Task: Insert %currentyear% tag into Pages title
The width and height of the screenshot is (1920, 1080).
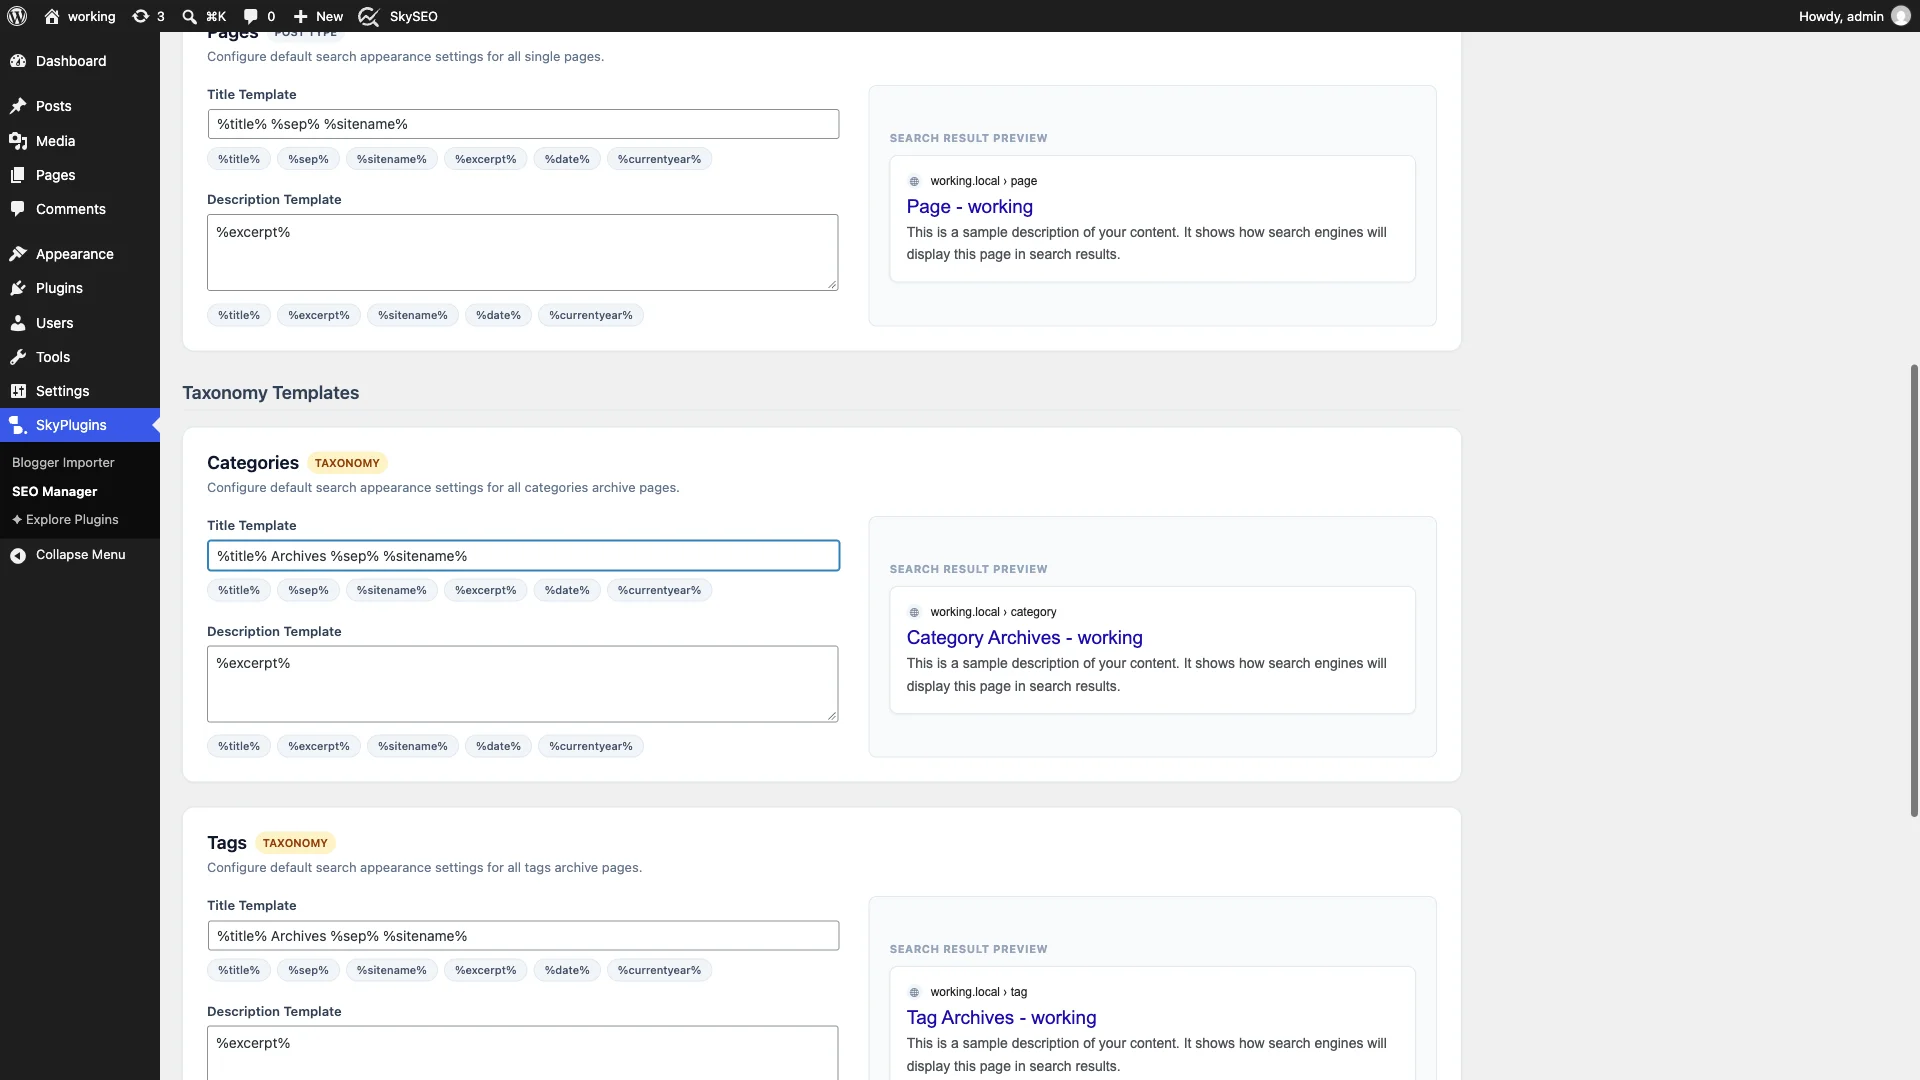Action: click(x=659, y=159)
